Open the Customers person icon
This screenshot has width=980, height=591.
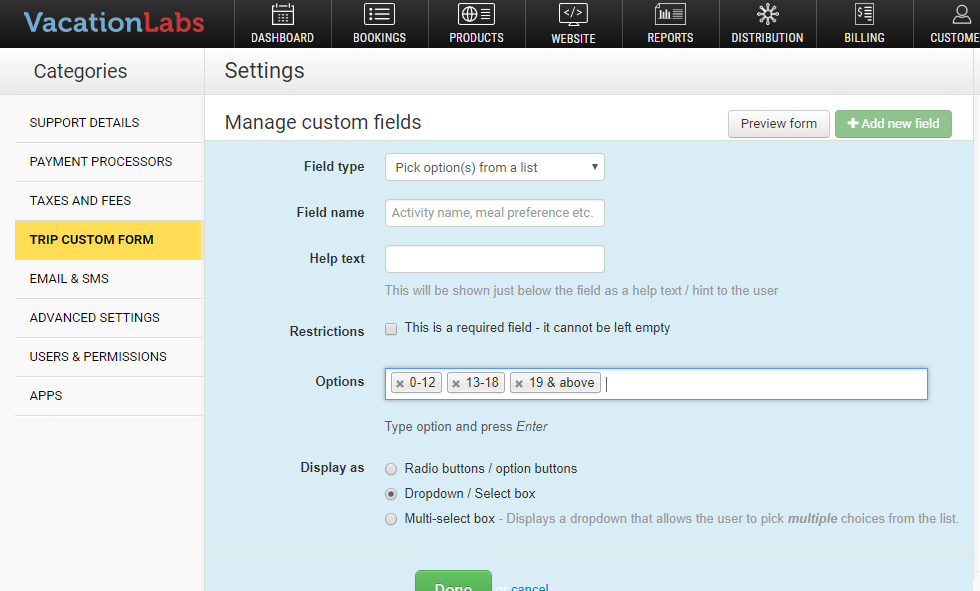click(959, 16)
